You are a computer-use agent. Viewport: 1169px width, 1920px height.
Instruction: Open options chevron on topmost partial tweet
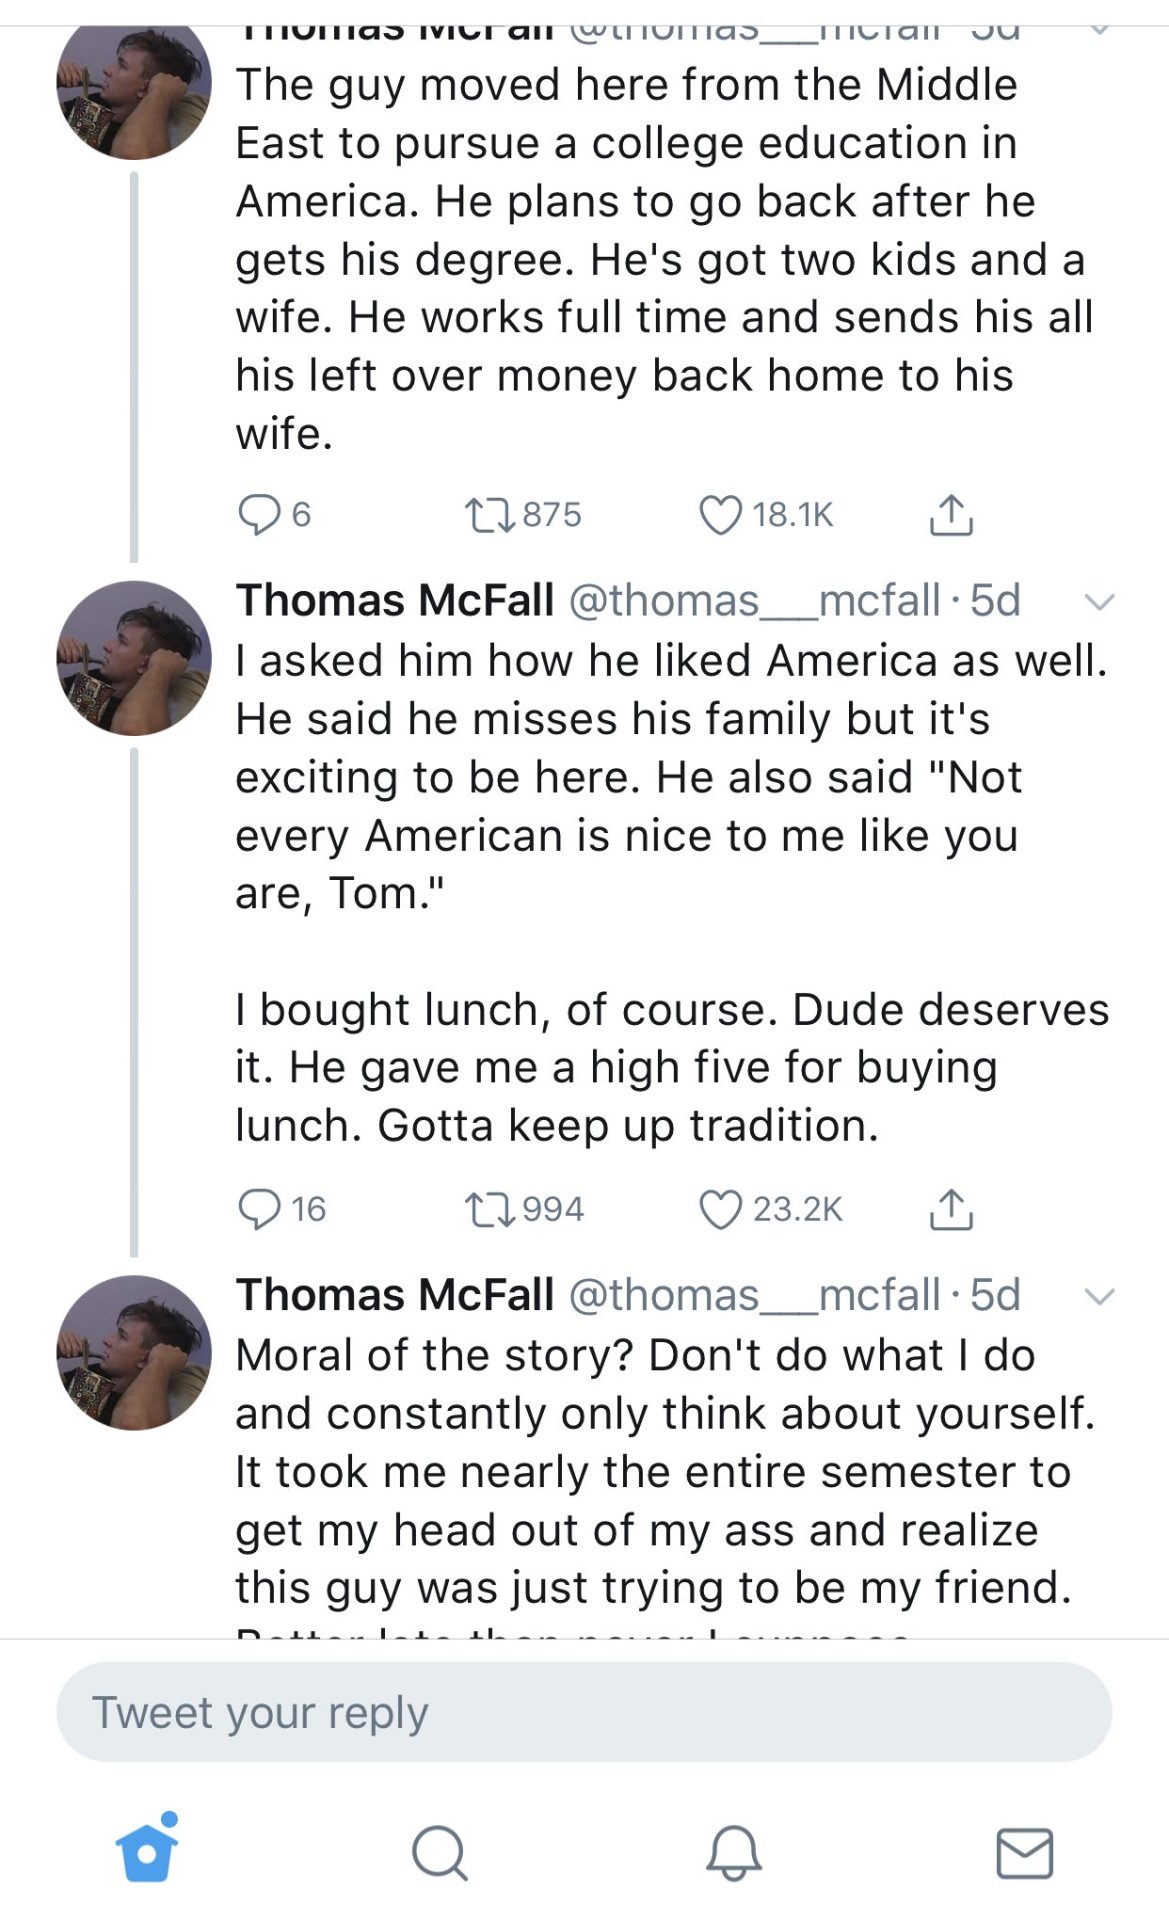pos(1099,30)
